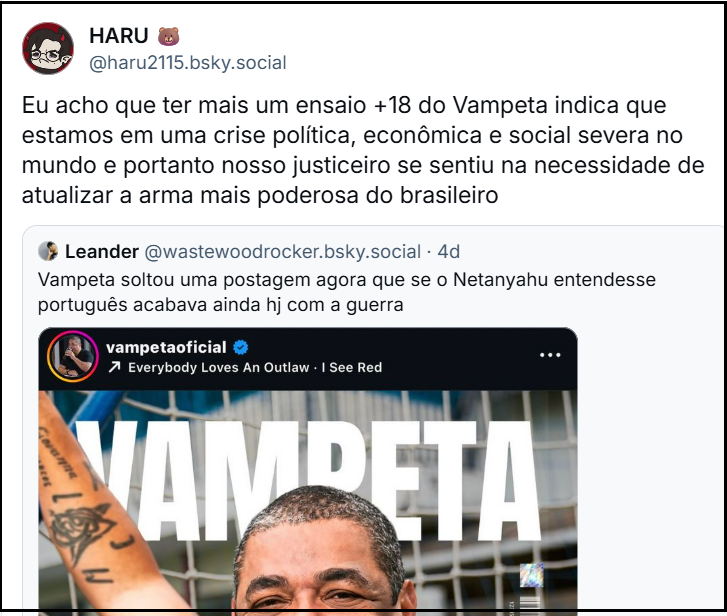This screenshot has width=727, height=616.
Task: Open HARU's profile avatar
Action: [x=48, y=48]
